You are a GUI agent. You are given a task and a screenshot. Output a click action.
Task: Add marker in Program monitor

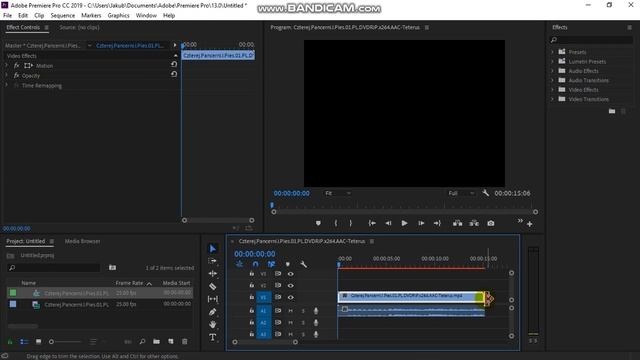tap(318, 223)
